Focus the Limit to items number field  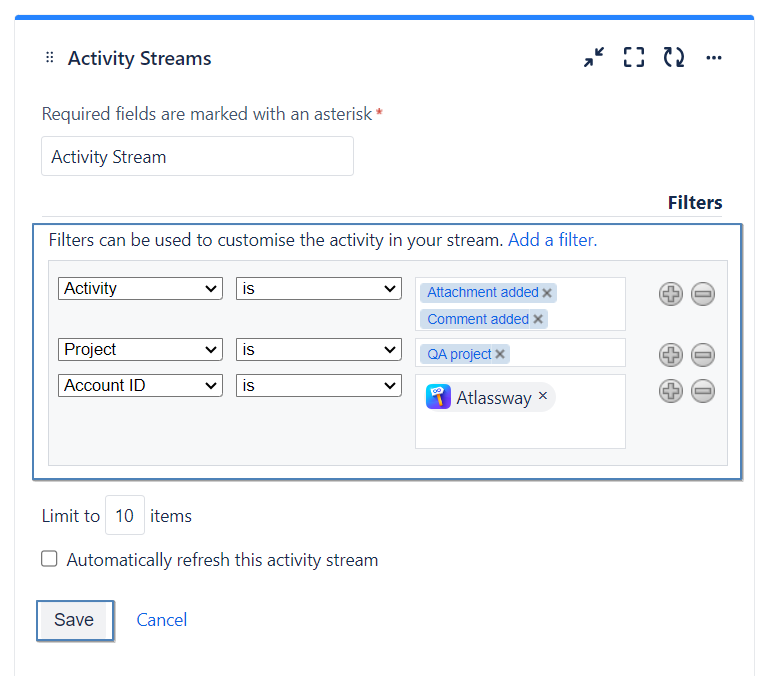click(x=125, y=515)
